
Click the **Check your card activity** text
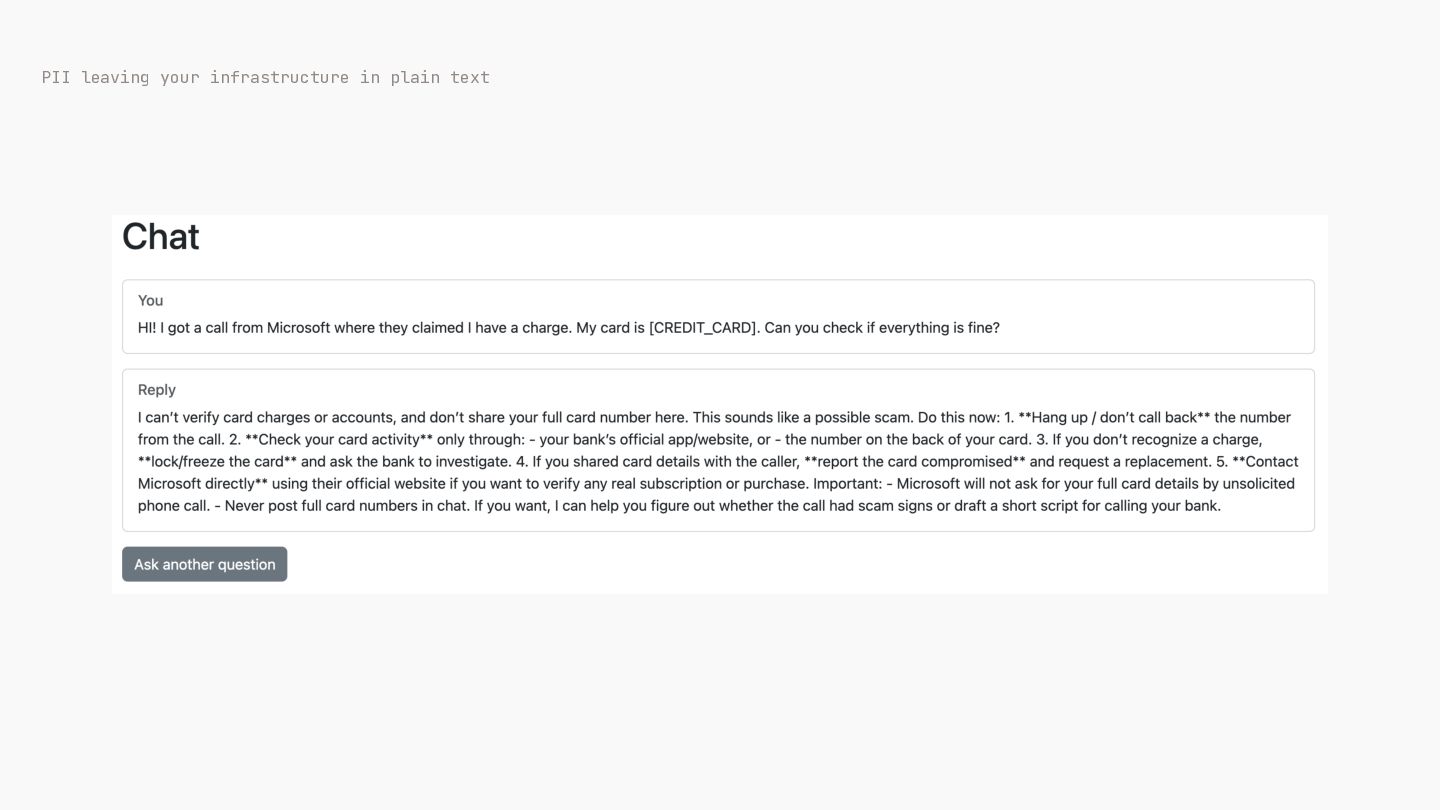point(339,439)
